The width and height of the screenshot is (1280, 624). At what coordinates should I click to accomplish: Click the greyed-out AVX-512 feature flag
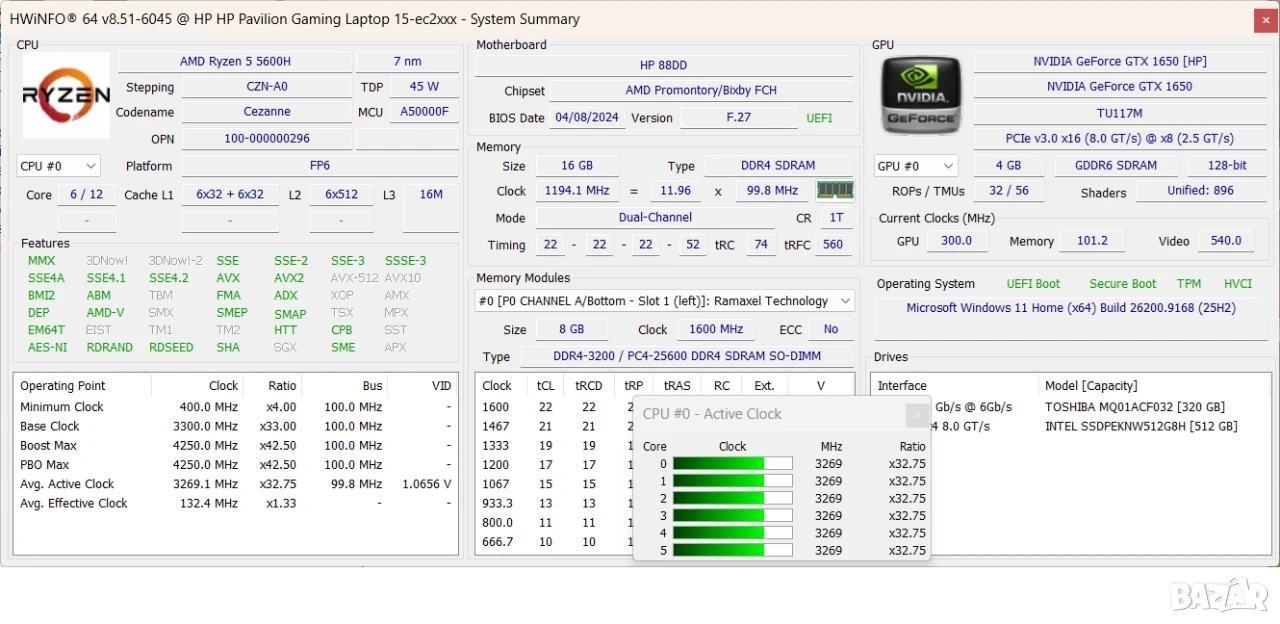[x=354, y=278]
